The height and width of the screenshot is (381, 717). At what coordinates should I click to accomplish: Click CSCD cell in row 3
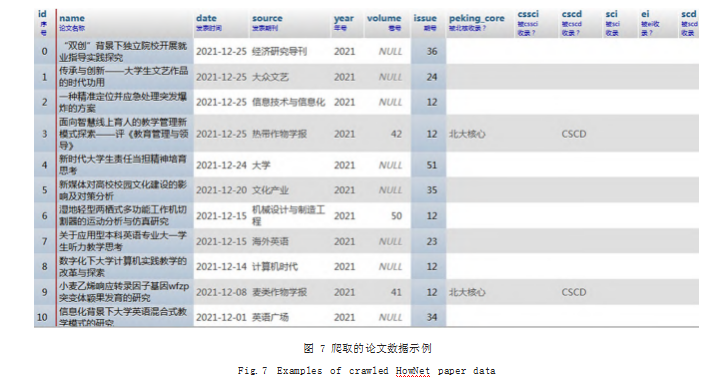[x=573, y=134]
